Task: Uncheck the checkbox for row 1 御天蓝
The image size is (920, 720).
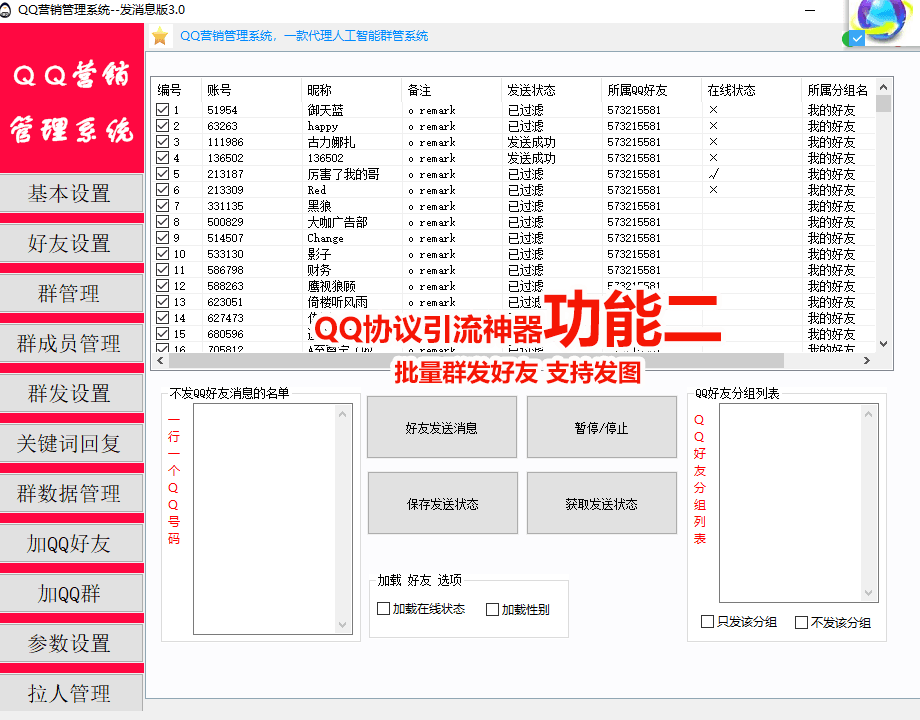Action: [x=163, y=110]
